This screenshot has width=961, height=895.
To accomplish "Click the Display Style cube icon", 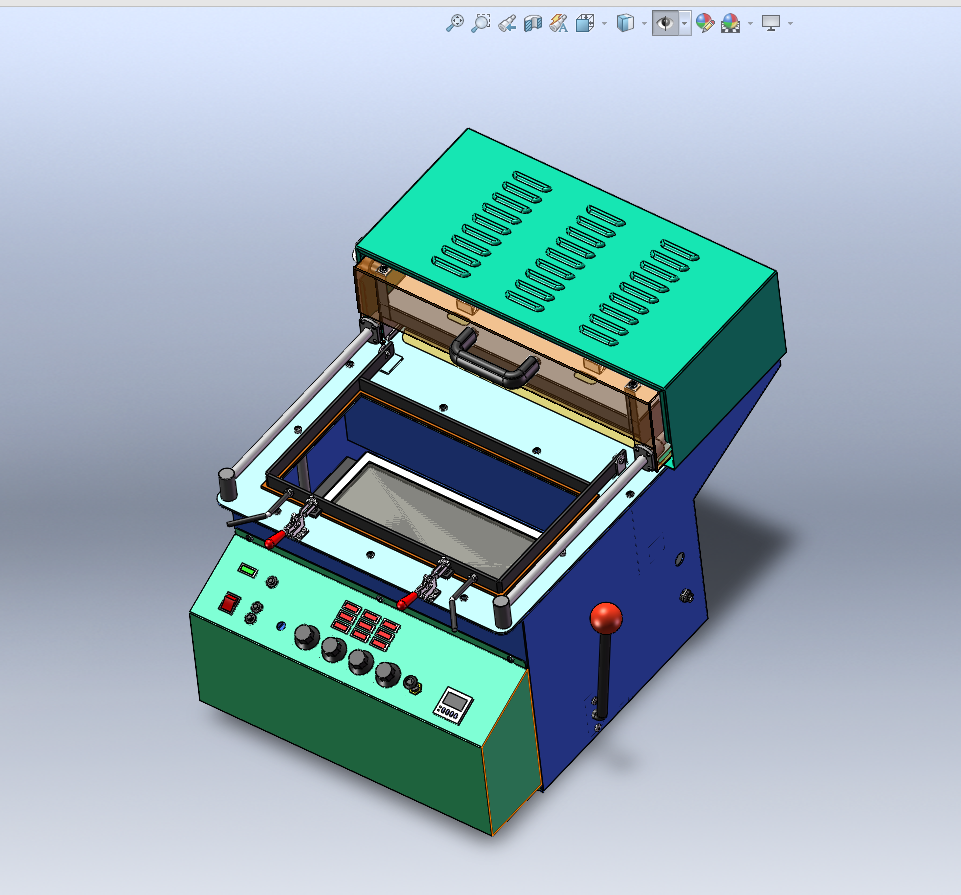I will 625,23.
